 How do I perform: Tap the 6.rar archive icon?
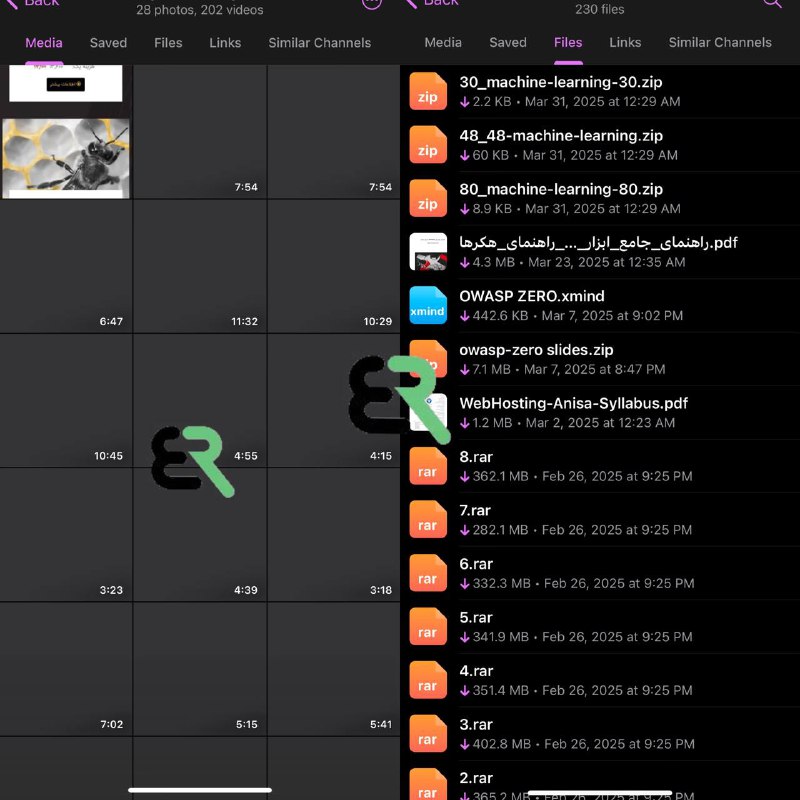click(x=428, y=573)
